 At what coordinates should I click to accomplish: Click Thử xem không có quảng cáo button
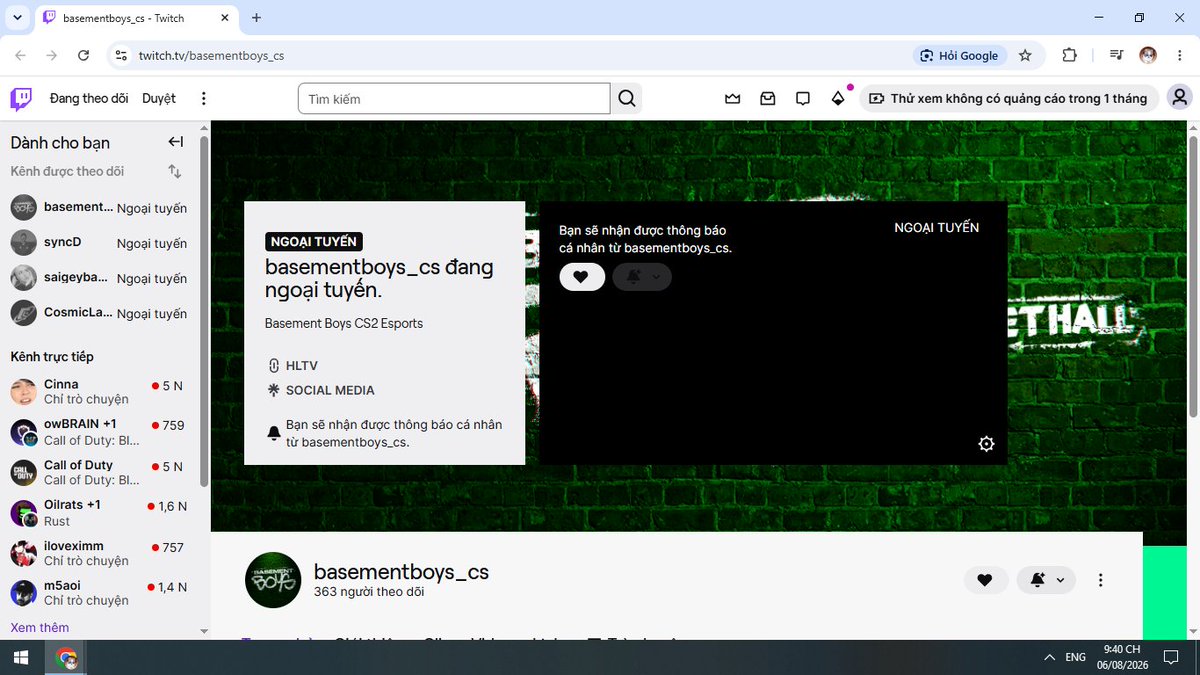(1009, 98)
